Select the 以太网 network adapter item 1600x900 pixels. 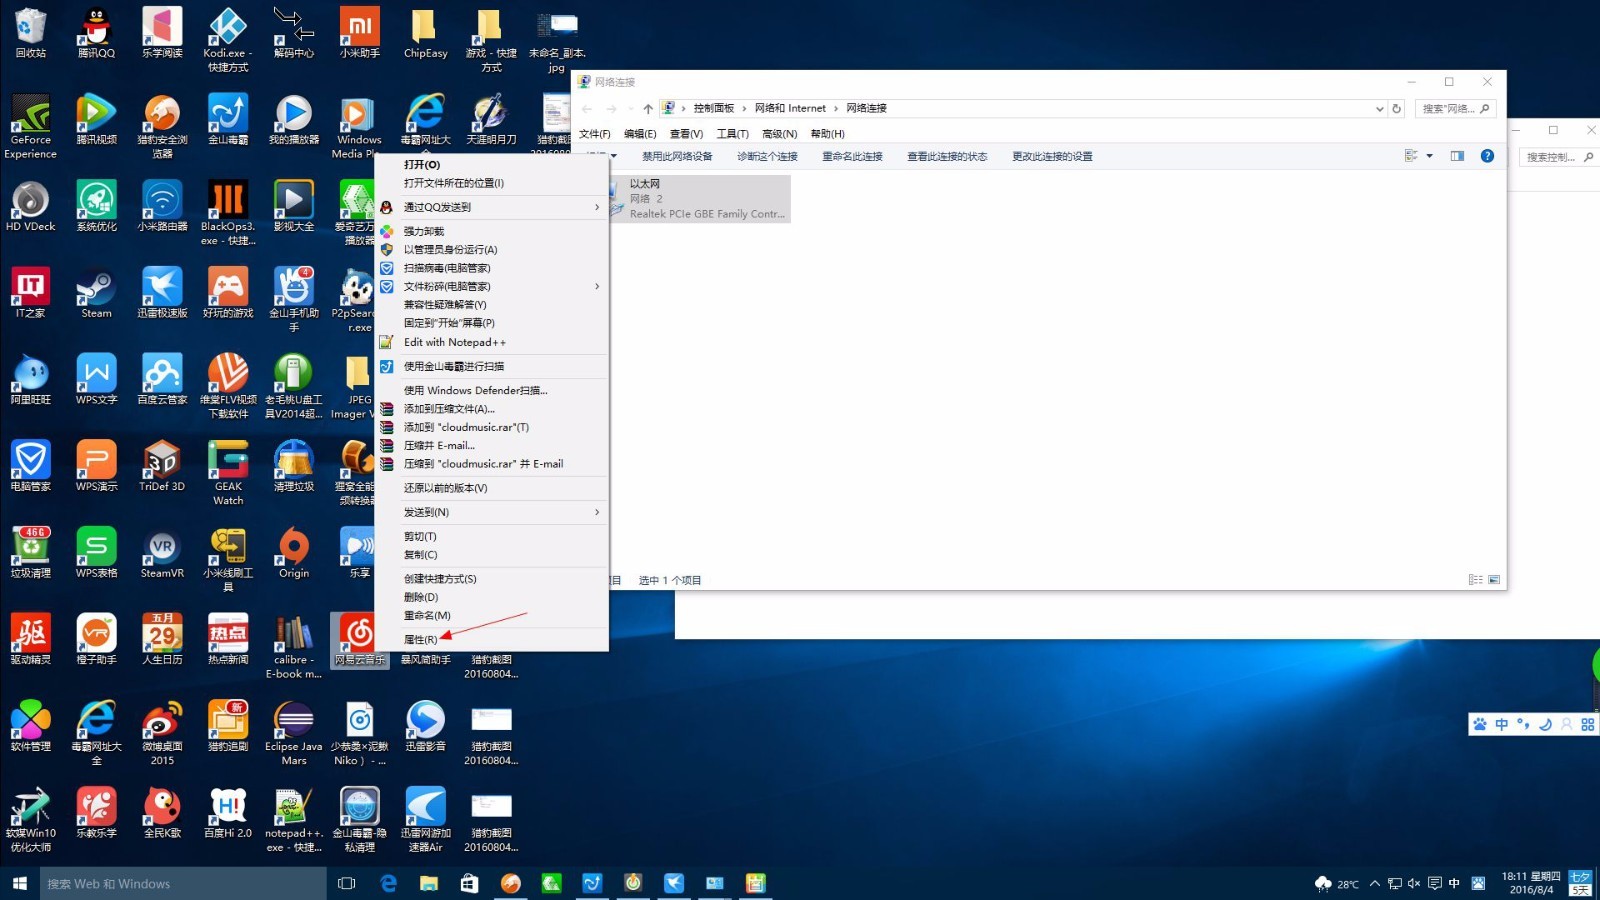700,198
